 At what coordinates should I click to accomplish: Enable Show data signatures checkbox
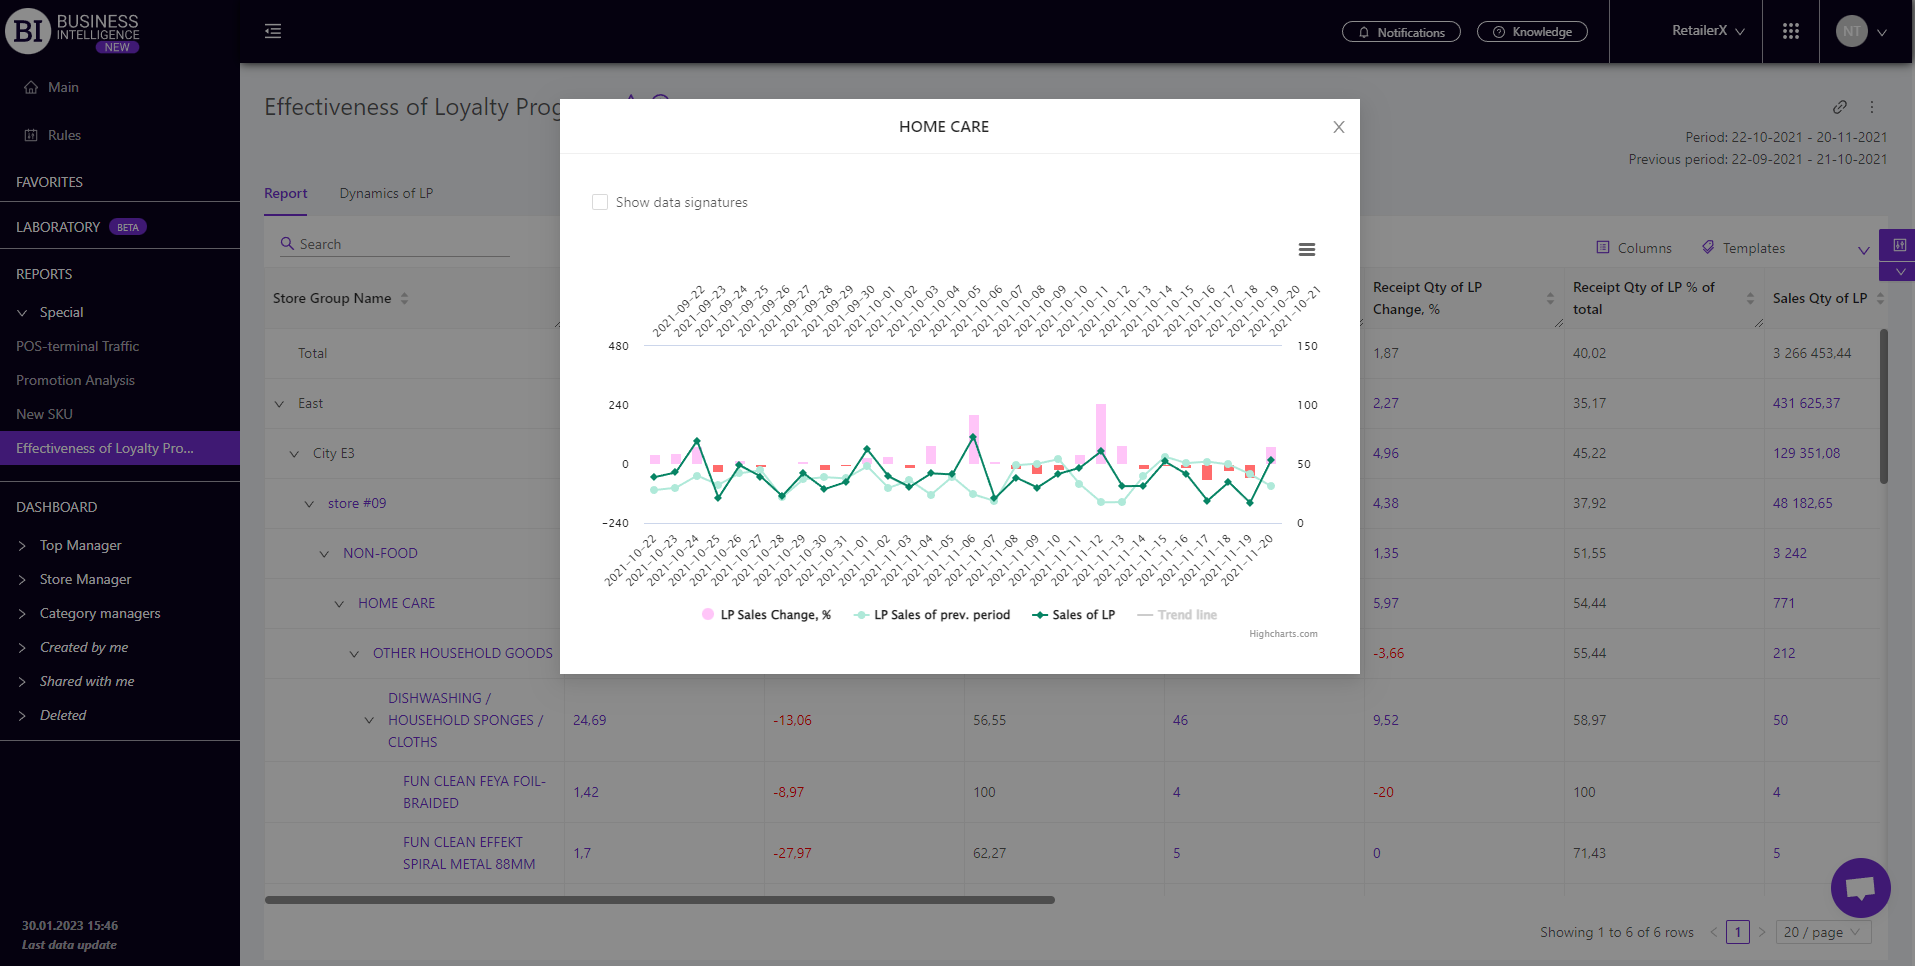pos(600,202)
